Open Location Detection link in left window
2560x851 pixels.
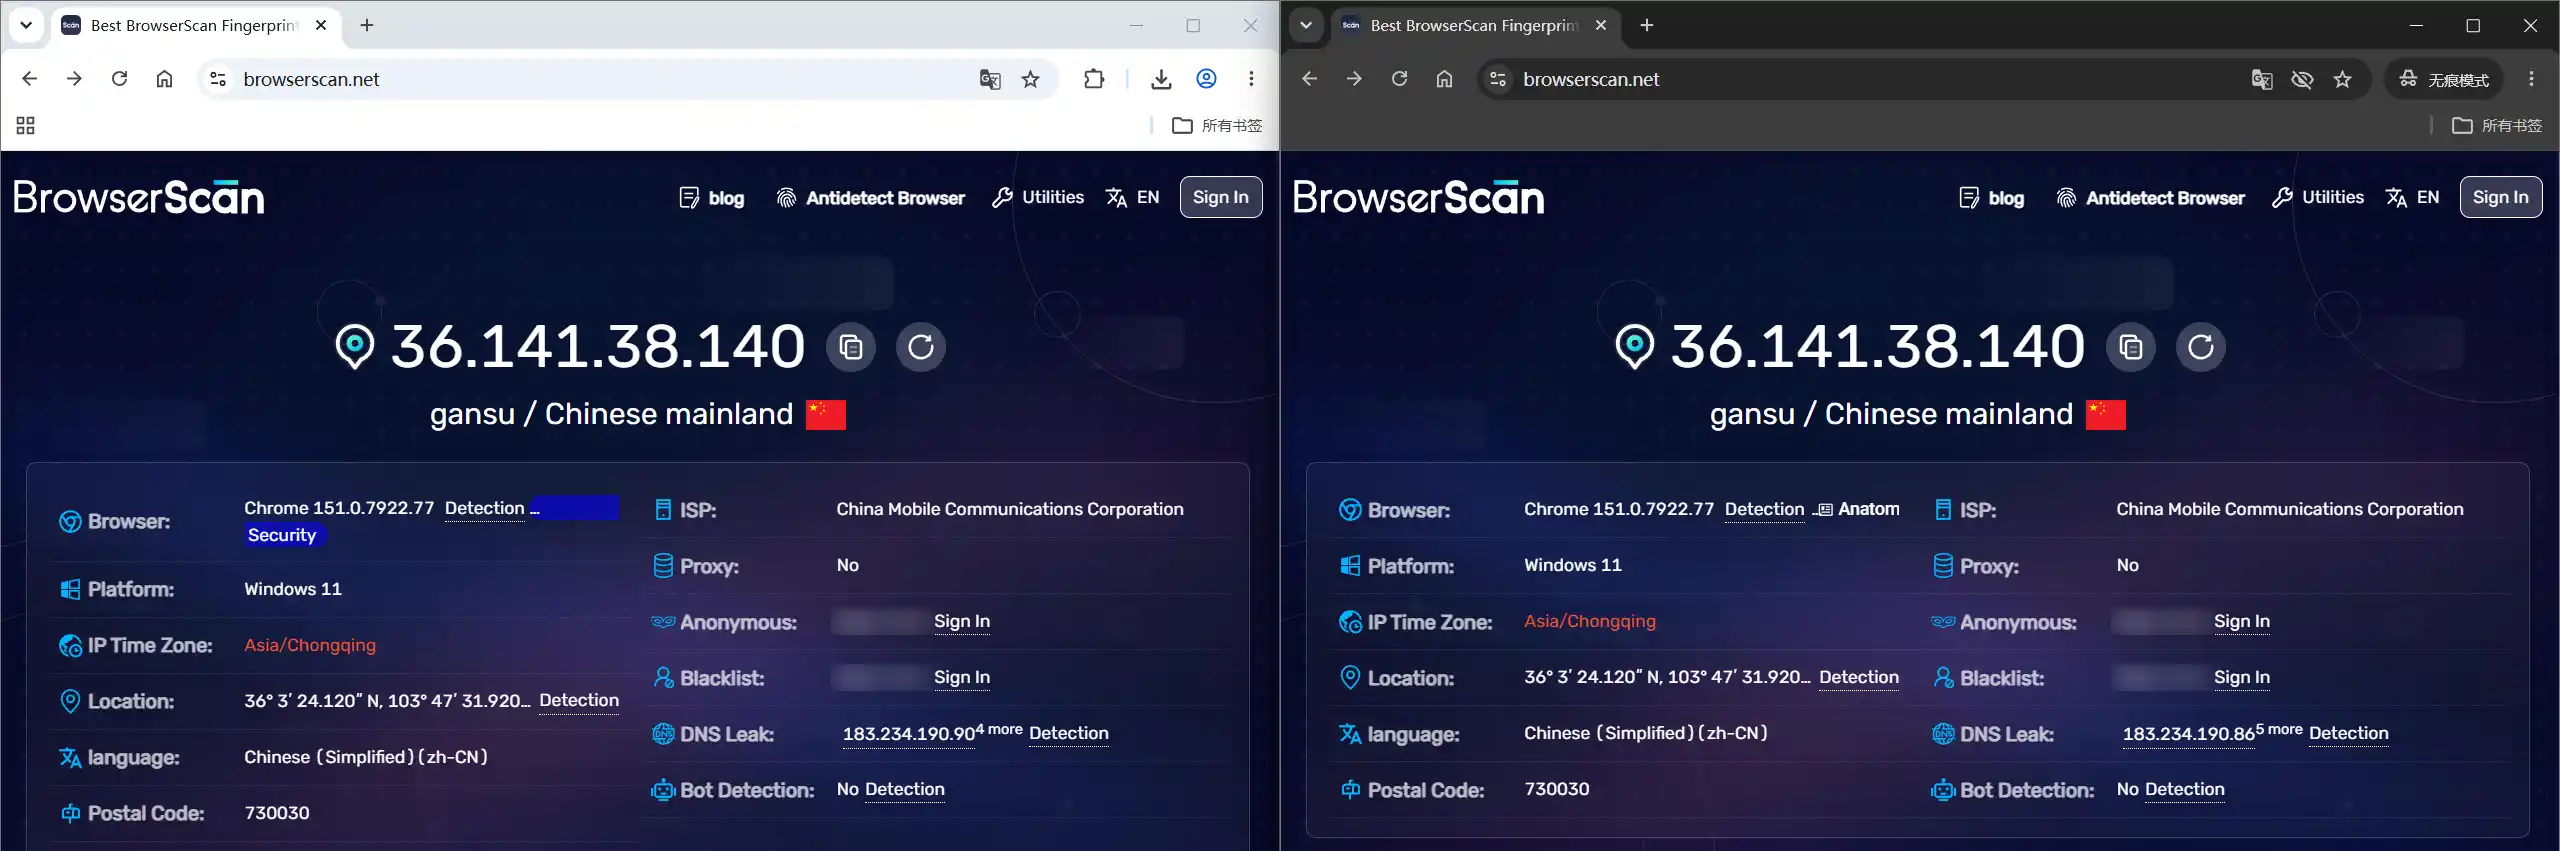pos(579,701)
